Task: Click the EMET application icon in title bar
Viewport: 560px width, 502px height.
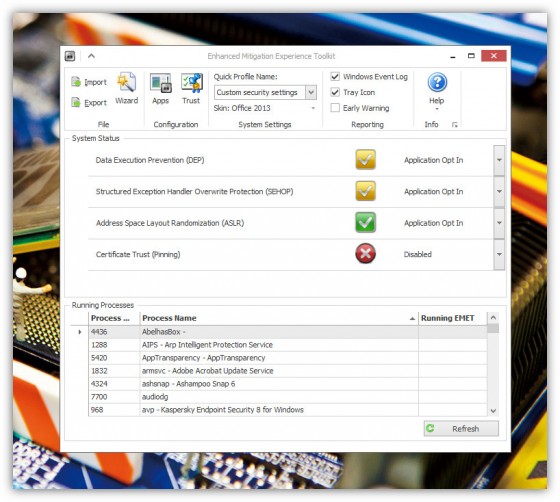Action: click(x=70, y=56)
